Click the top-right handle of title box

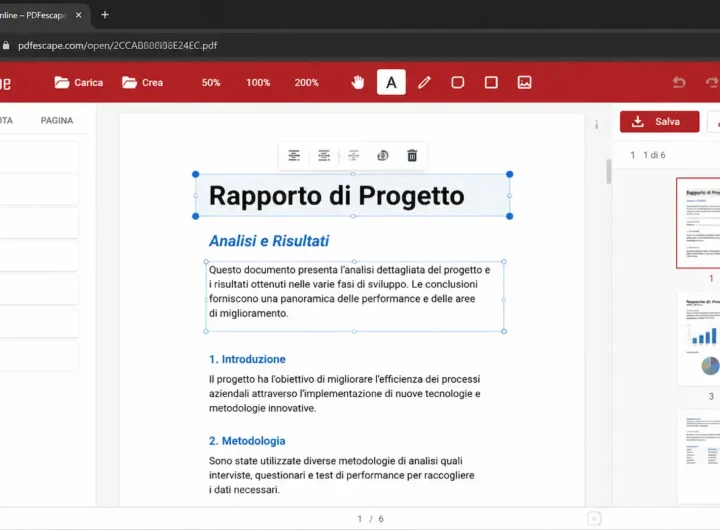510,175
